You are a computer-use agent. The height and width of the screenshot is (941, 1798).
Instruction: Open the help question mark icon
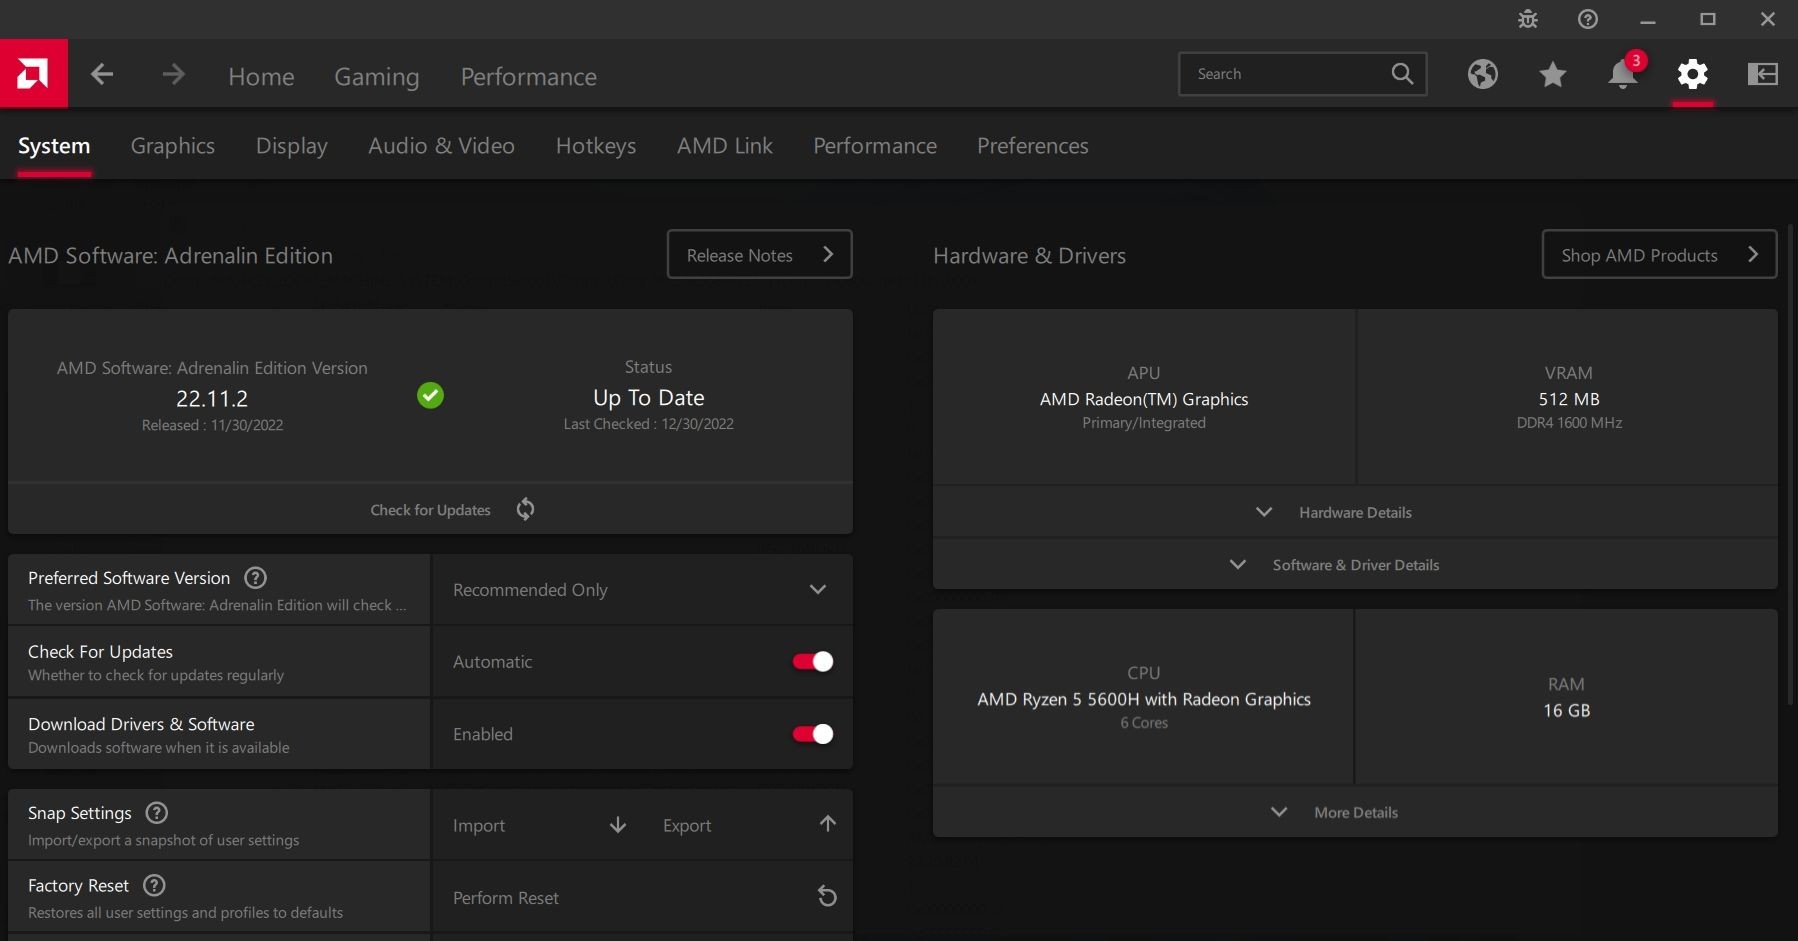1588,19
